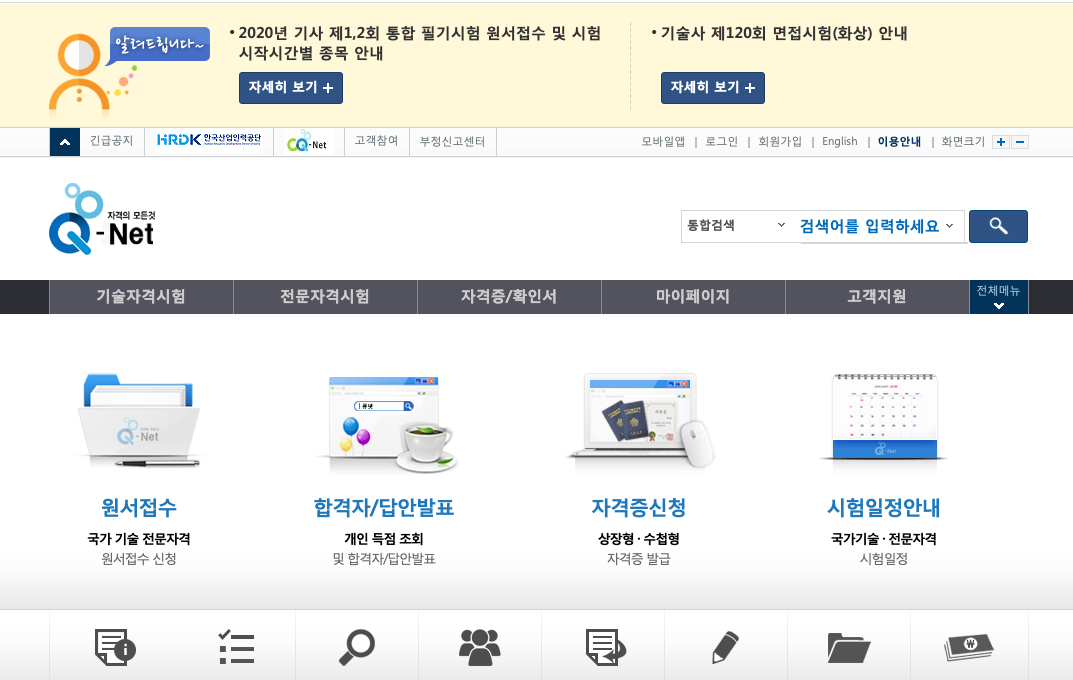Click the search magnifier button

[x=998, y=226]
